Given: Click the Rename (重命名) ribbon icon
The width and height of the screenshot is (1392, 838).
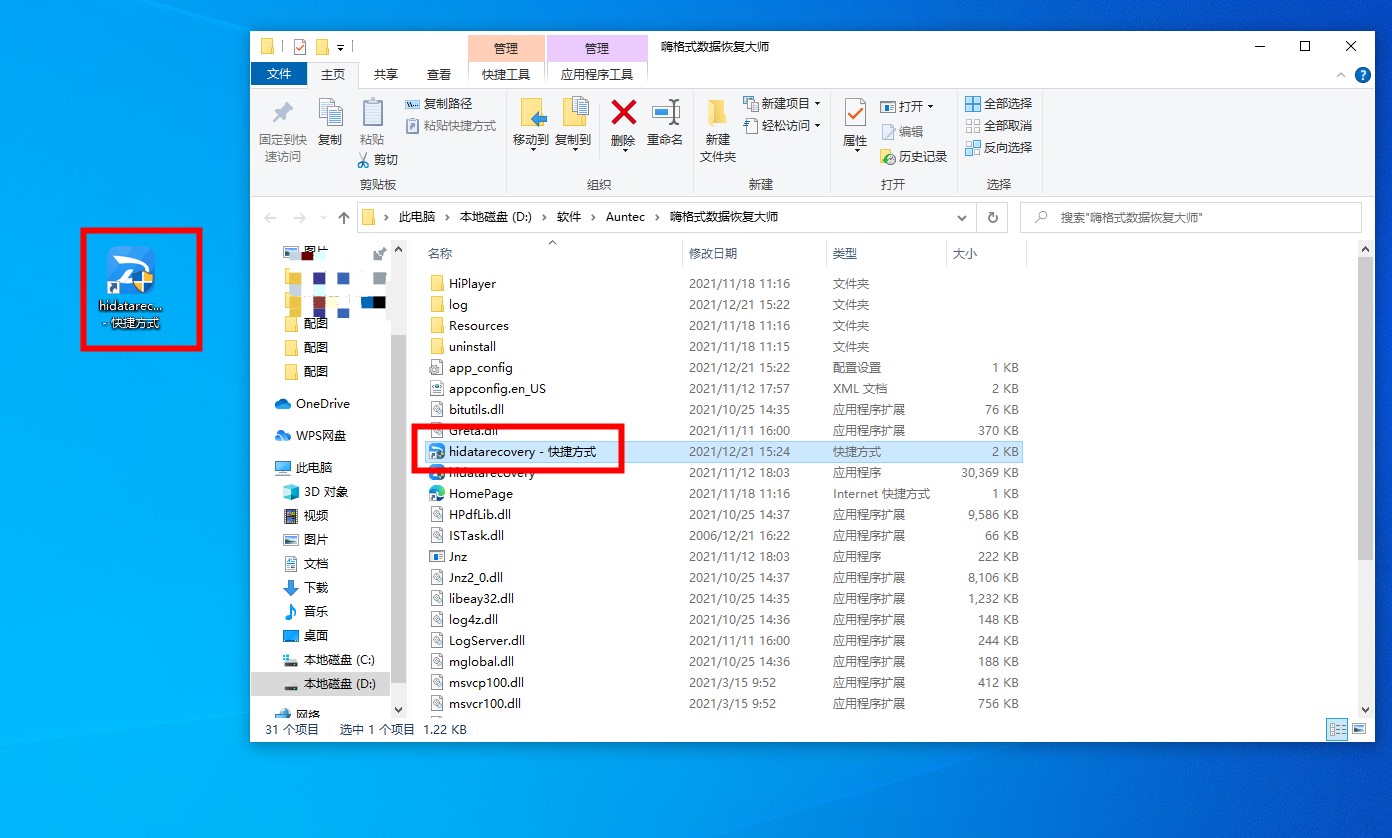Looking at the screenshot, I should click(x=665, y=112).
